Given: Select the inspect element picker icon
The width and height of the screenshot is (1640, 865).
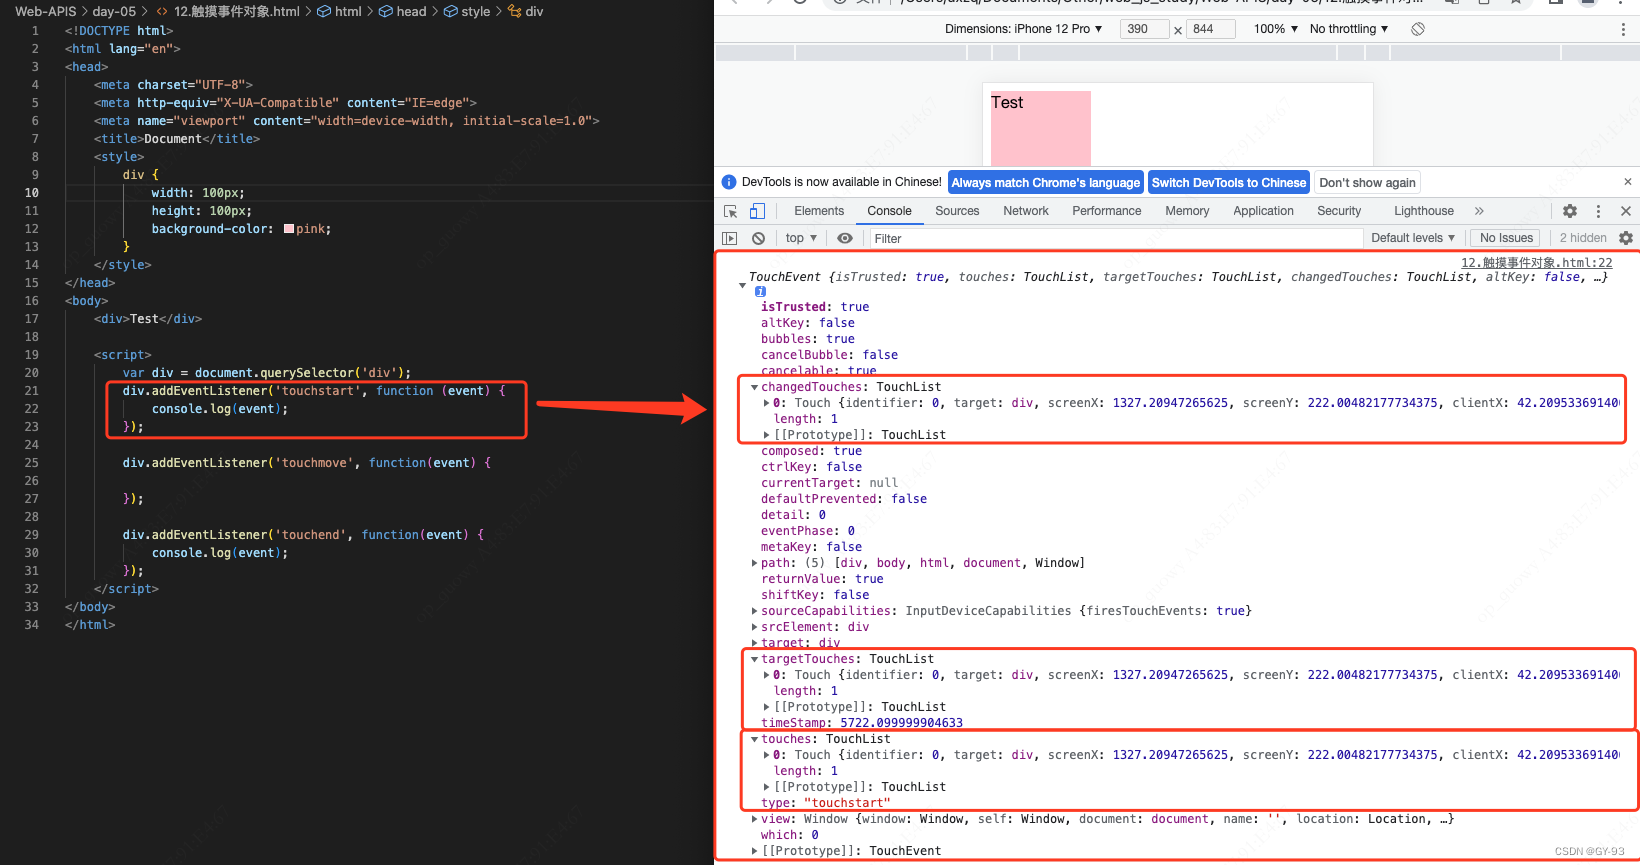Looking at the screenshot, I should (730, 211).
